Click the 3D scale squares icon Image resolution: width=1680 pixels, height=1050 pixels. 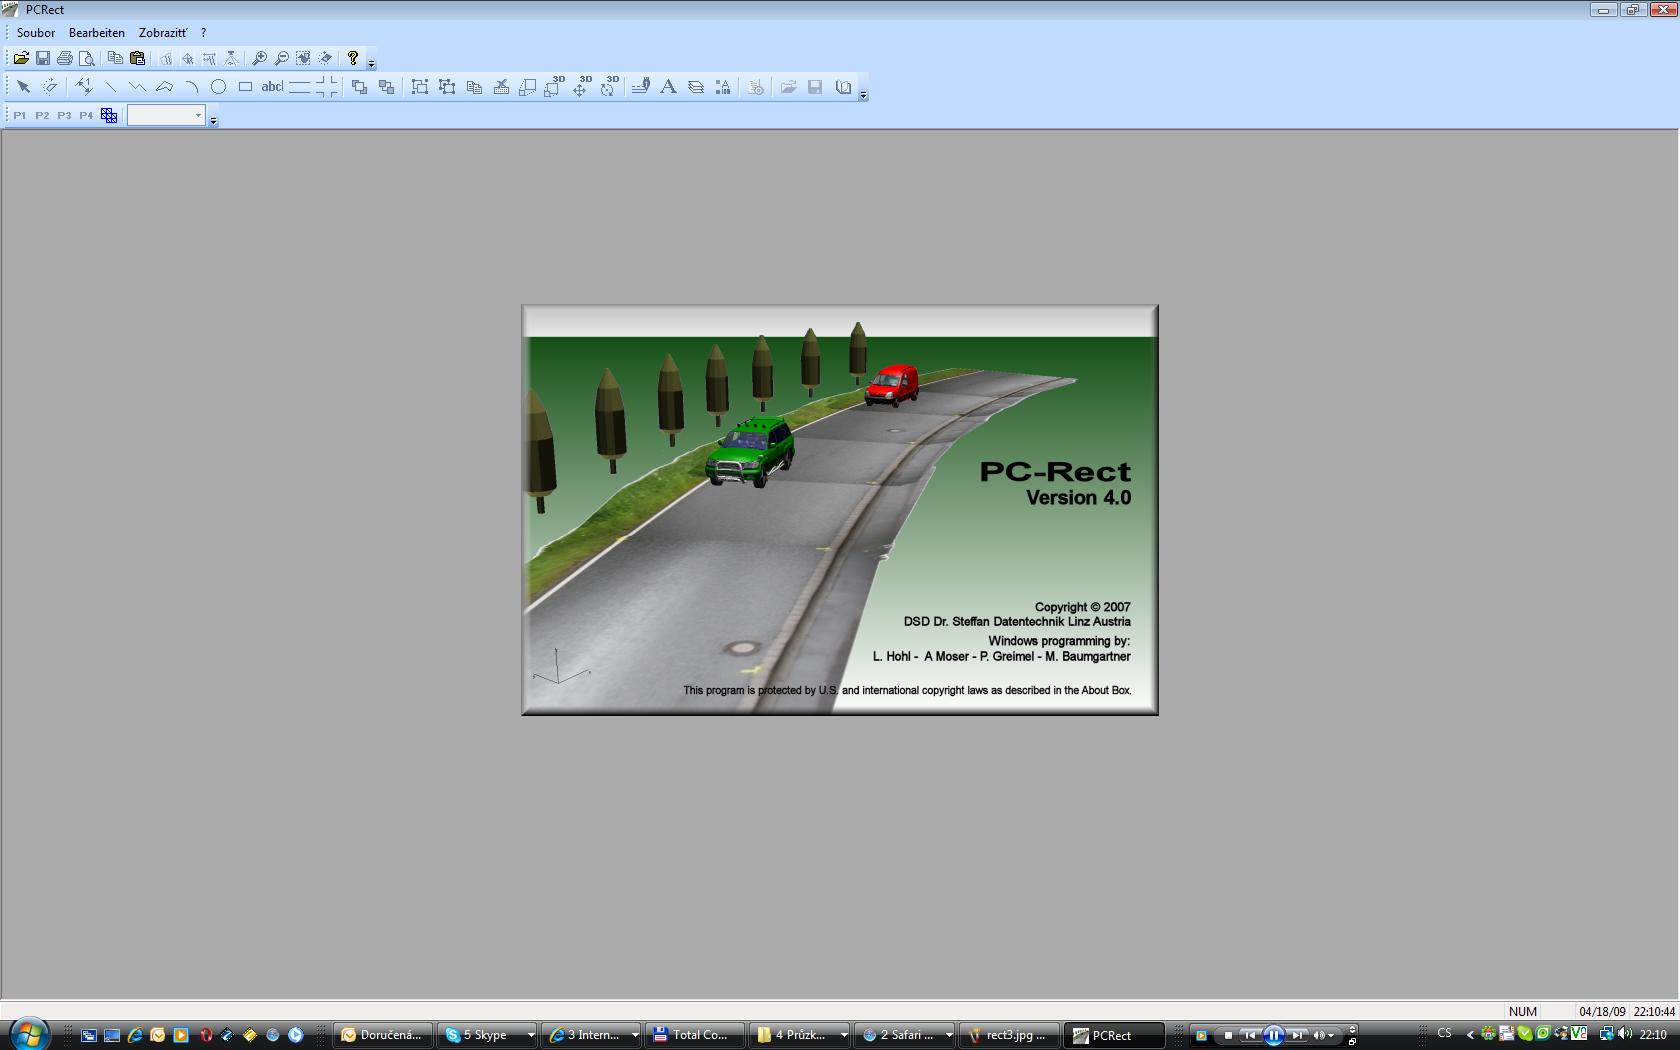click(554, 87)
